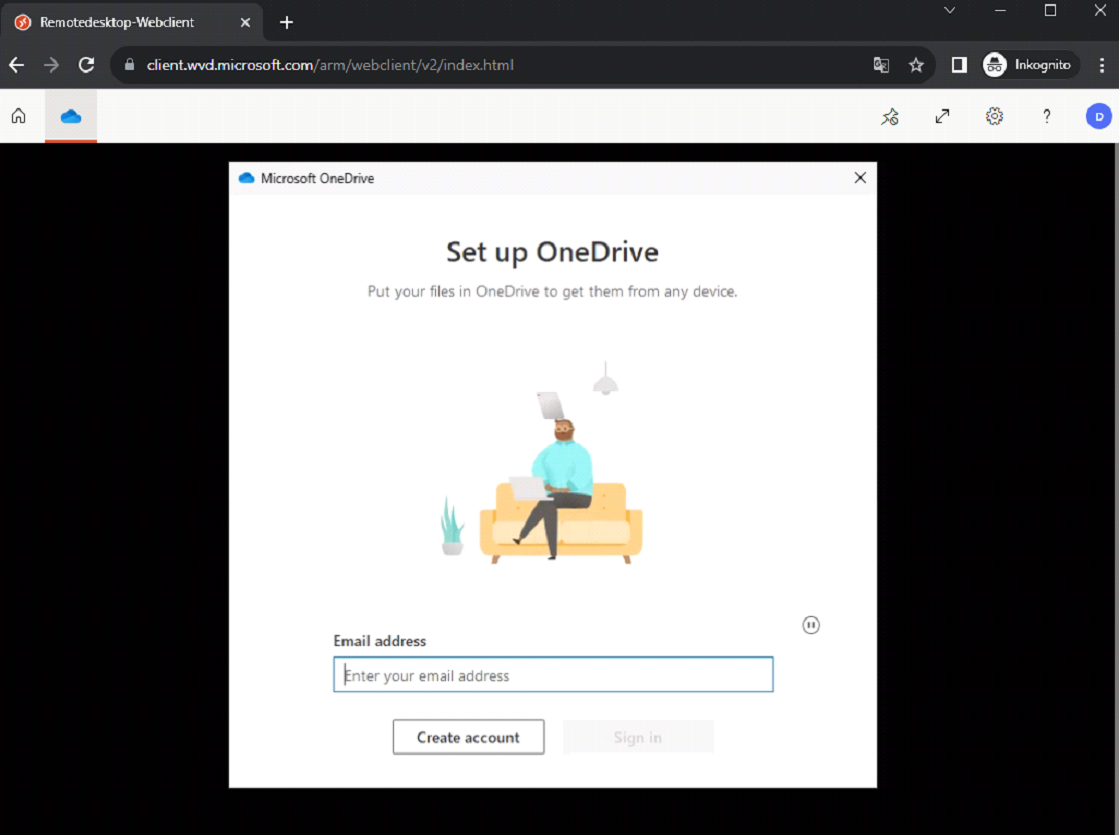The image size is (1119, 835).
Task: Click "Put your files in OneDrive" subtitle
Action: (552, 291)
